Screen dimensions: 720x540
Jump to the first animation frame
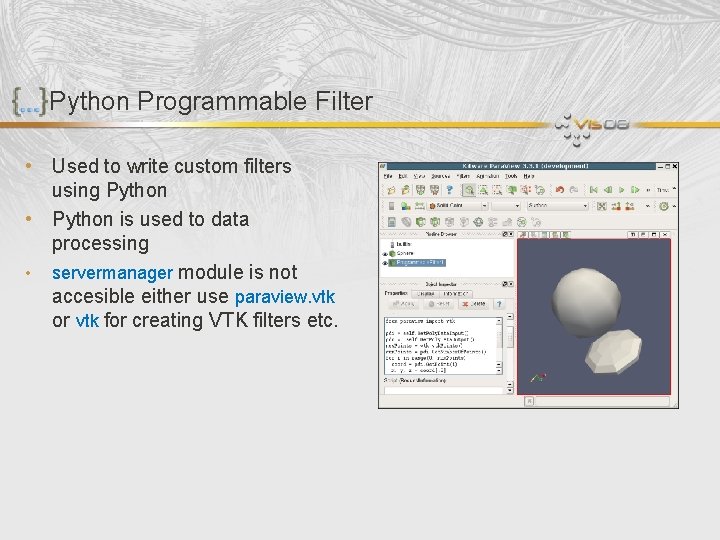click(x=594, y=190)
